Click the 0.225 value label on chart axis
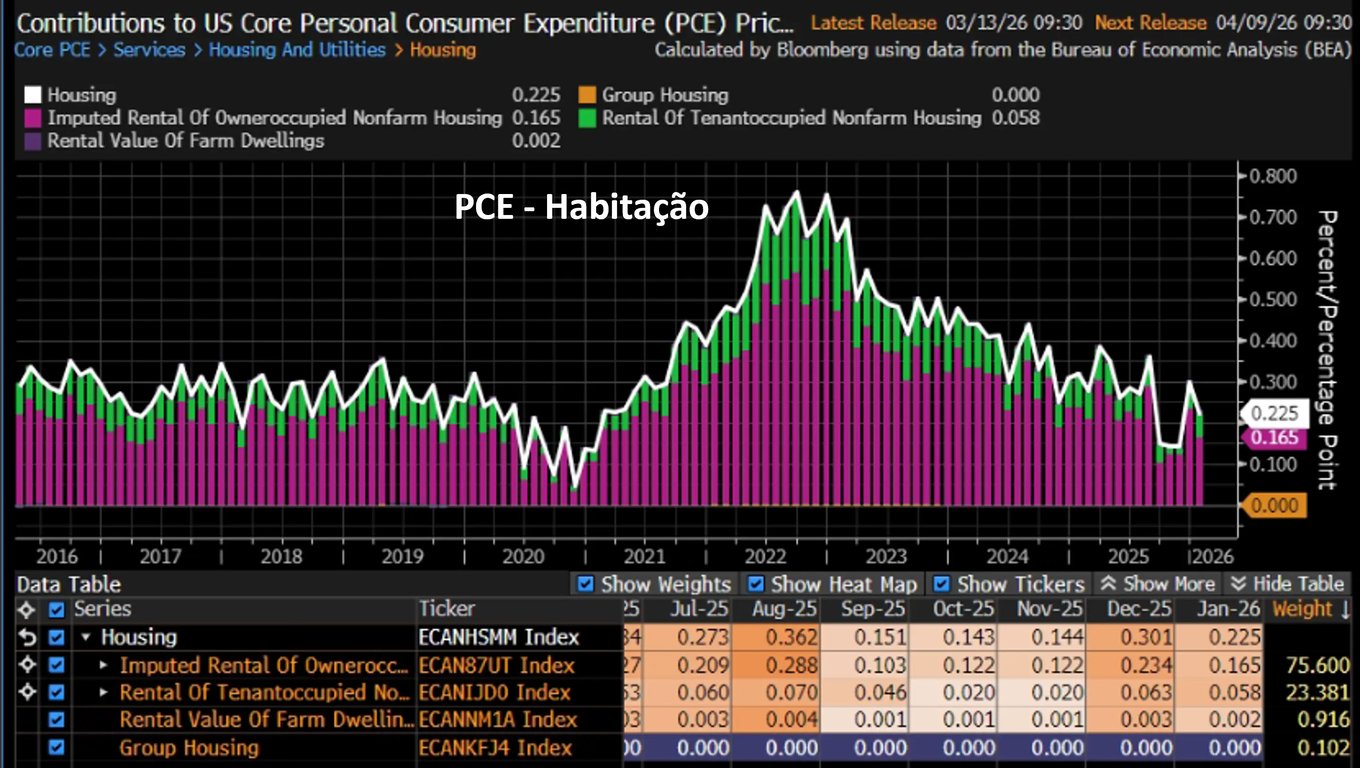Viewport: 1360px width, 768px height. (x=1274, y=413)
